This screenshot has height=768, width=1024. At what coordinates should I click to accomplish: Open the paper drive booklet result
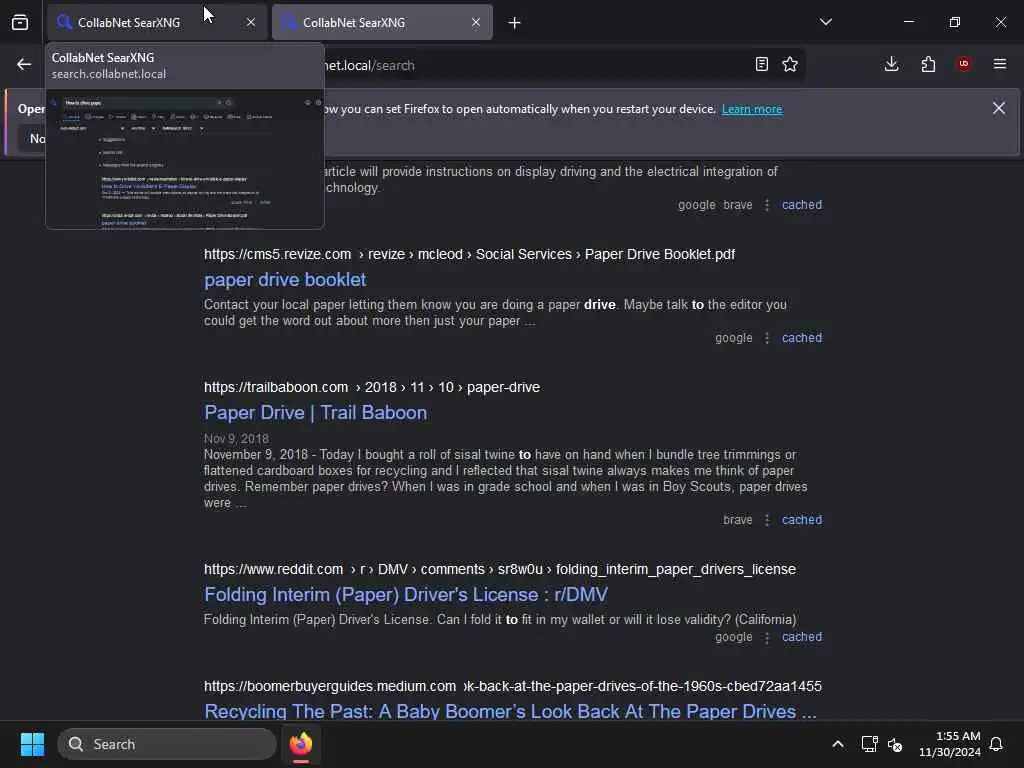coord(285,280)
